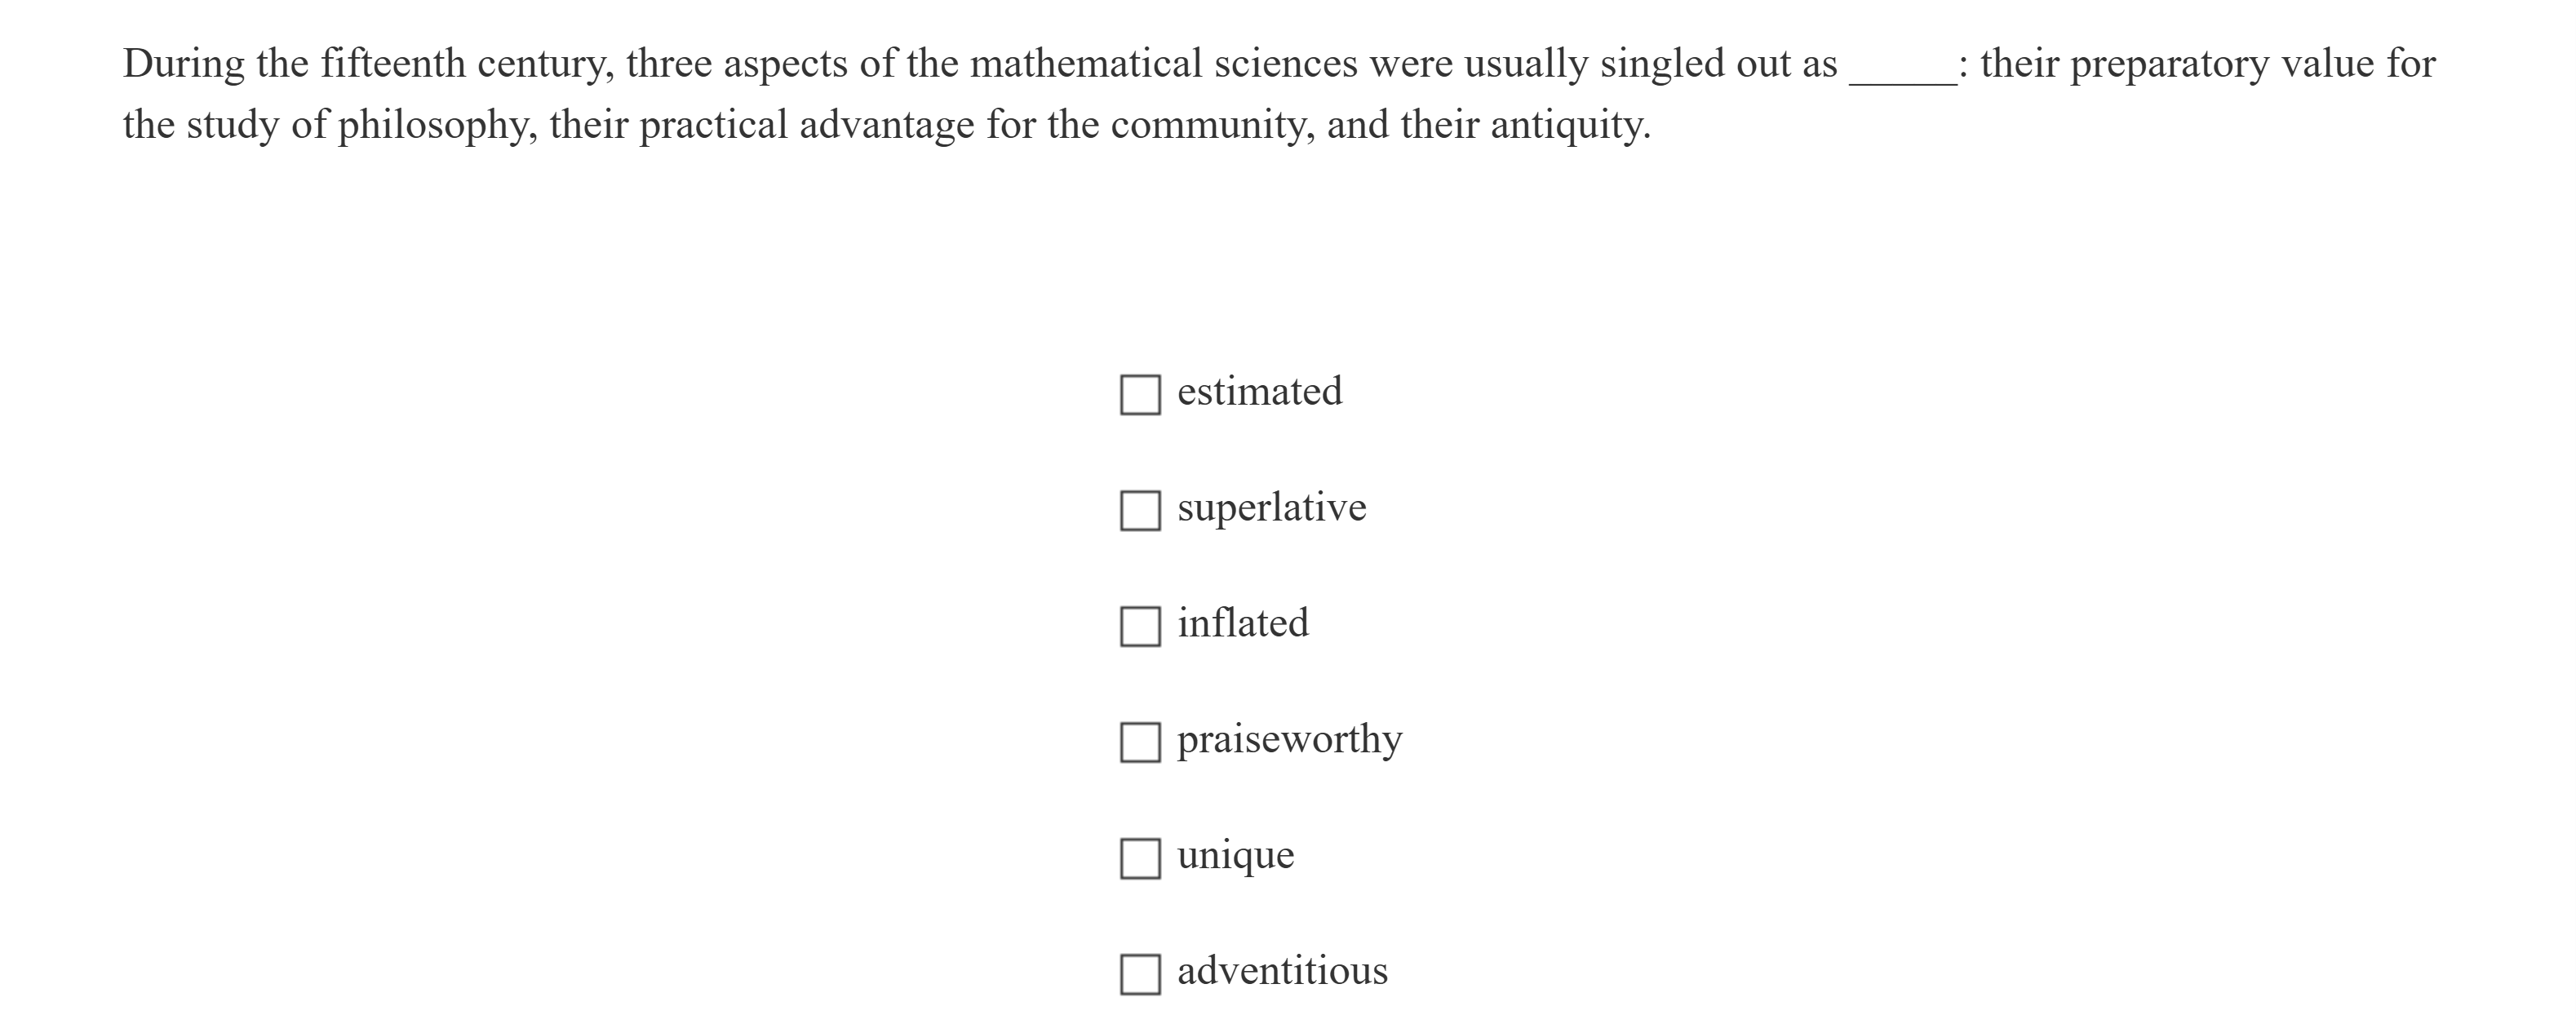This screenshot has width=2576, height=1024.
Task: Check the inflated checkbox
Action: [x=1140, y=626]
